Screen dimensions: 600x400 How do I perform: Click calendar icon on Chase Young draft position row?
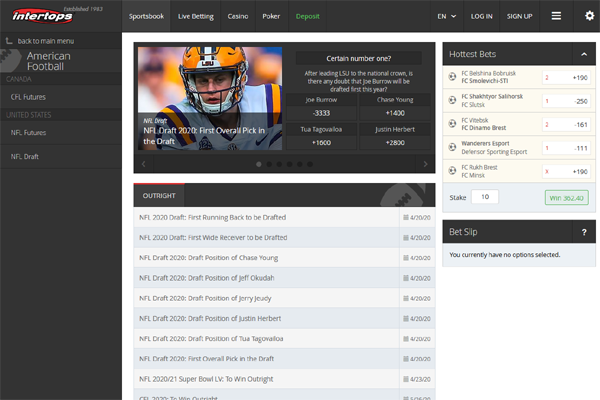[x=406, y=258]
